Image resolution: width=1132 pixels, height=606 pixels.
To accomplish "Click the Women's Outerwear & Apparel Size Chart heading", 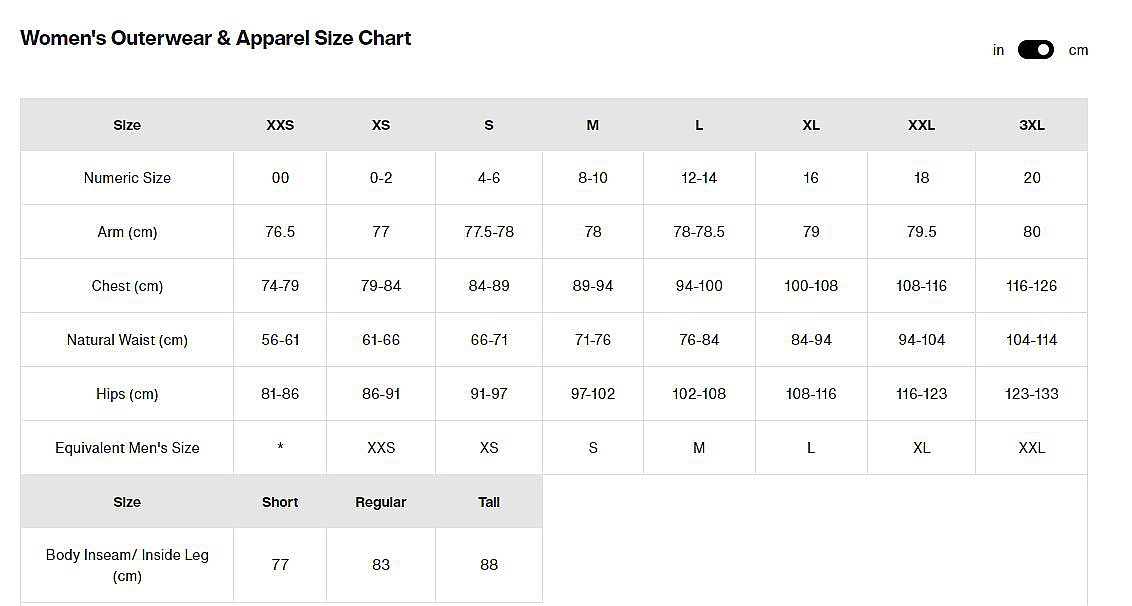I will click(216, 39).
